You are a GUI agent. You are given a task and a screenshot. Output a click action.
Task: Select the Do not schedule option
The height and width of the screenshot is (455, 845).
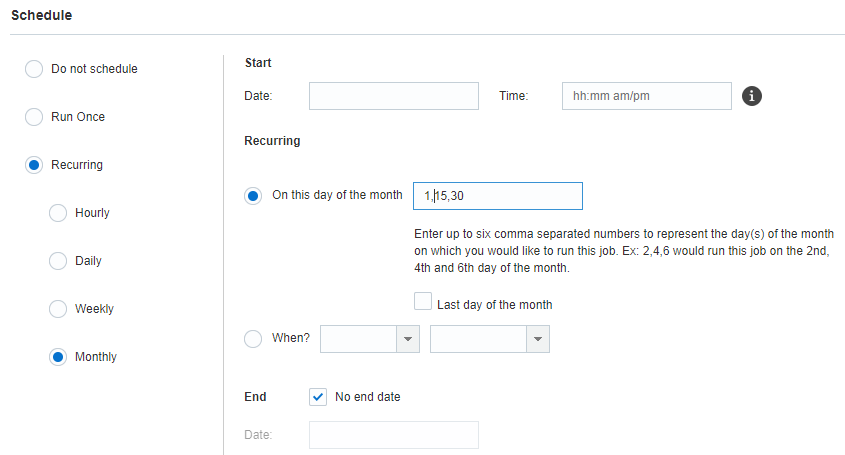point(34,69)
